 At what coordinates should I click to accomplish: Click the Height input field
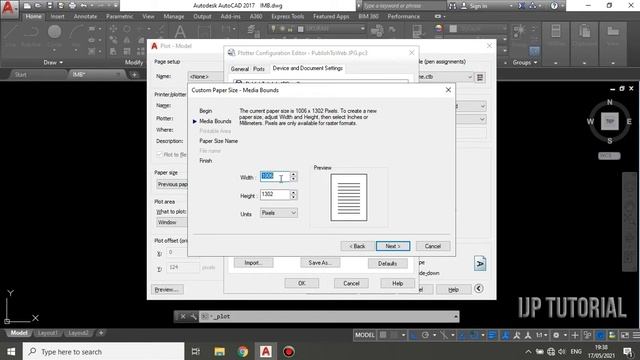275,195
